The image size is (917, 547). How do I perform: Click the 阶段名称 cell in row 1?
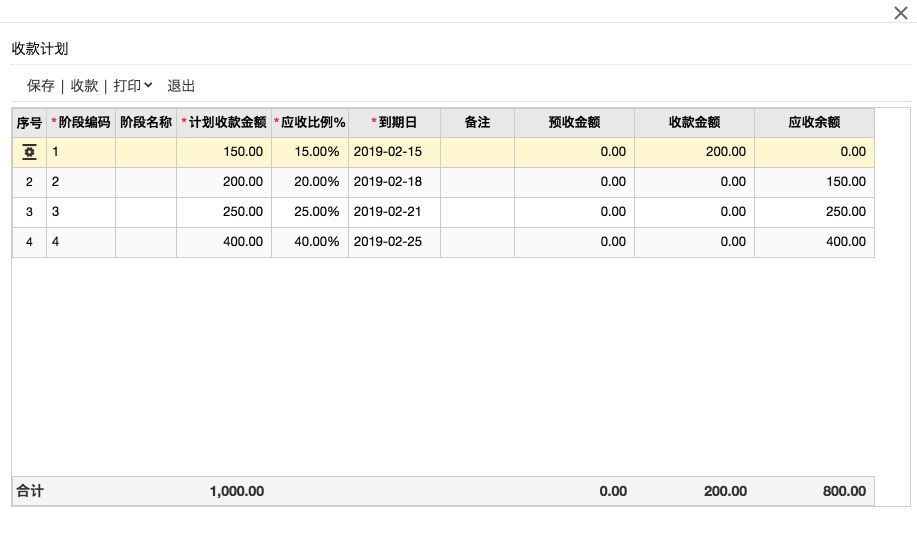146,152
